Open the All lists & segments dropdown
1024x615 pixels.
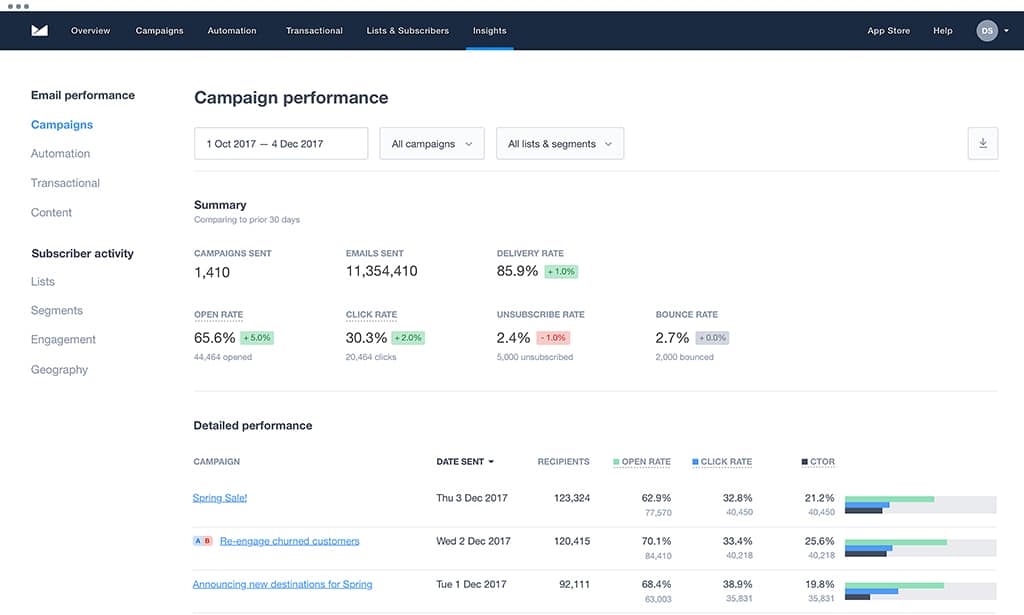[x=559, y=143]
